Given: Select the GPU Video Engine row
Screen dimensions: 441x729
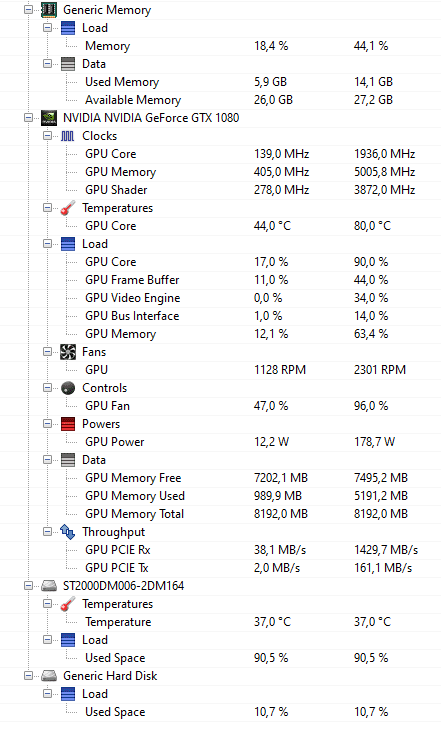Looking at the screenshot, I should click(220, 298).
